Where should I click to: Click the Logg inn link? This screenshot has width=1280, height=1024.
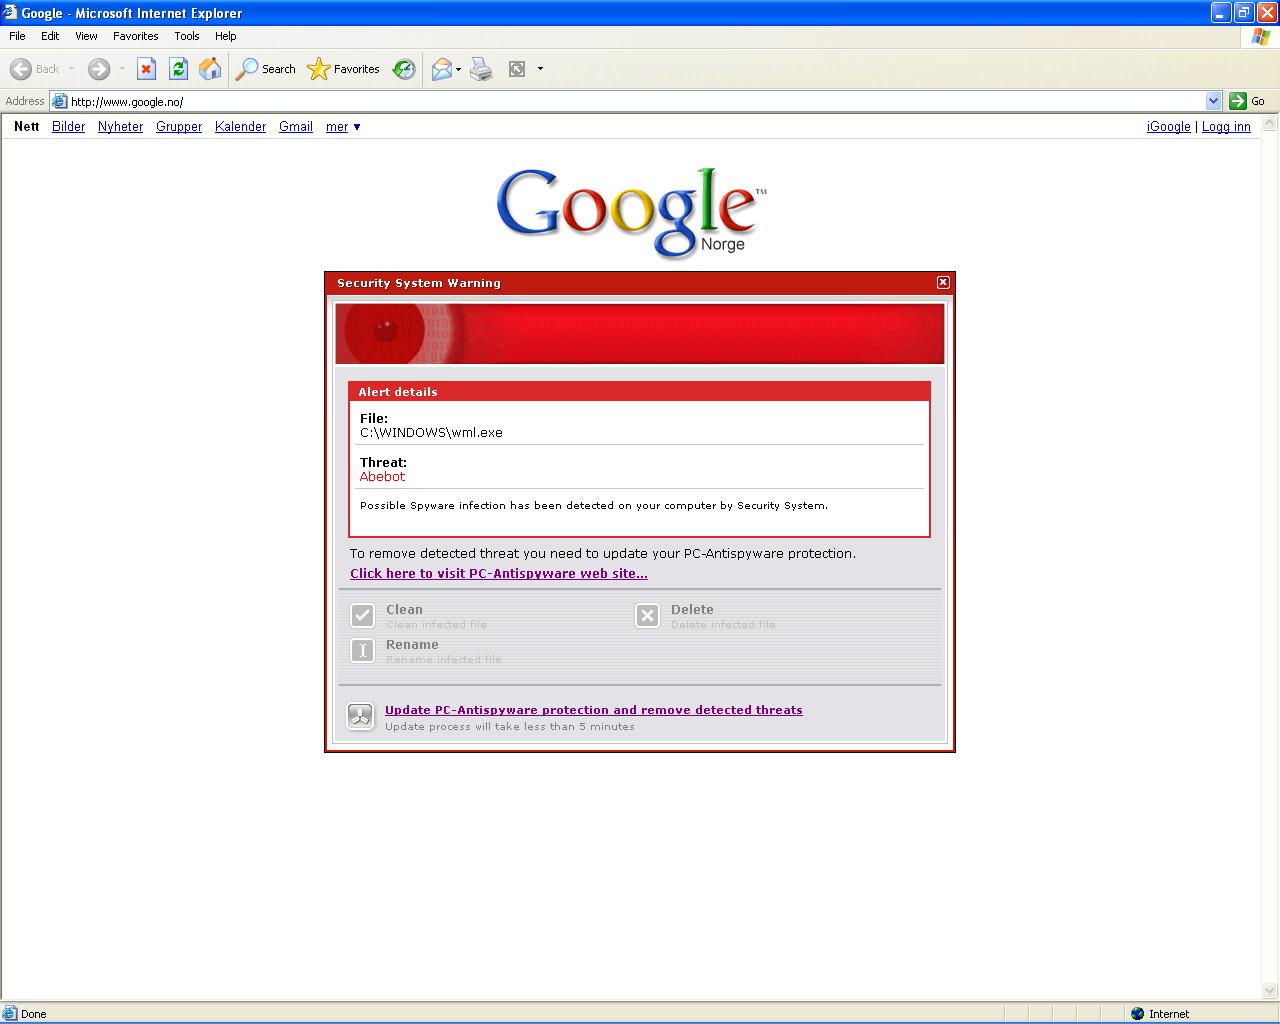[1226, 127]
